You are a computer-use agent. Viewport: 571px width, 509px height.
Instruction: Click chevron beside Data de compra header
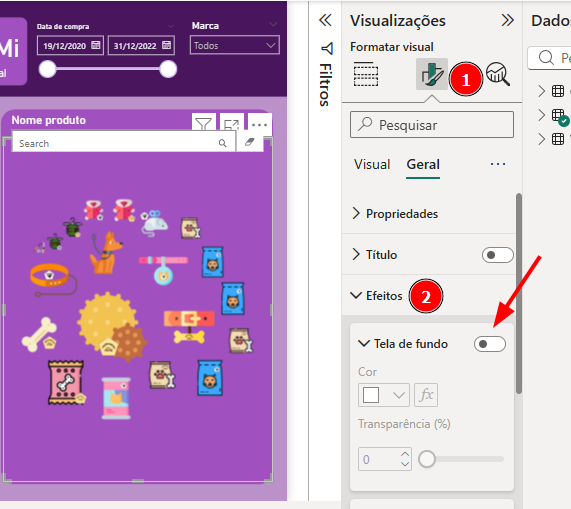(170, 26)
